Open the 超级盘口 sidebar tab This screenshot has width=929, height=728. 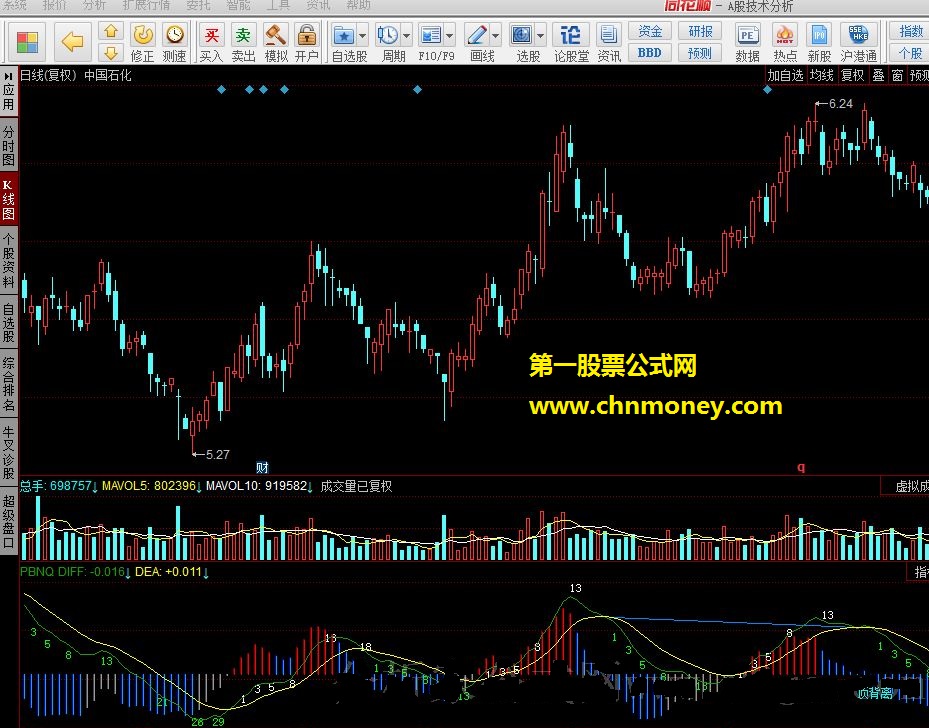pyautogui.click(x=8, y=521)
